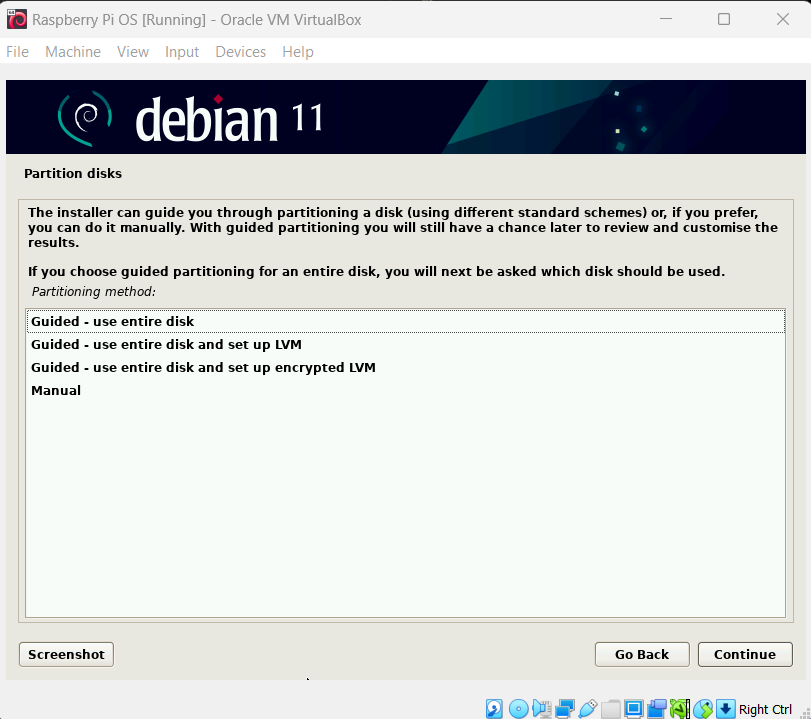Click the VirtualBox app icon in title bar

[17, 19]
